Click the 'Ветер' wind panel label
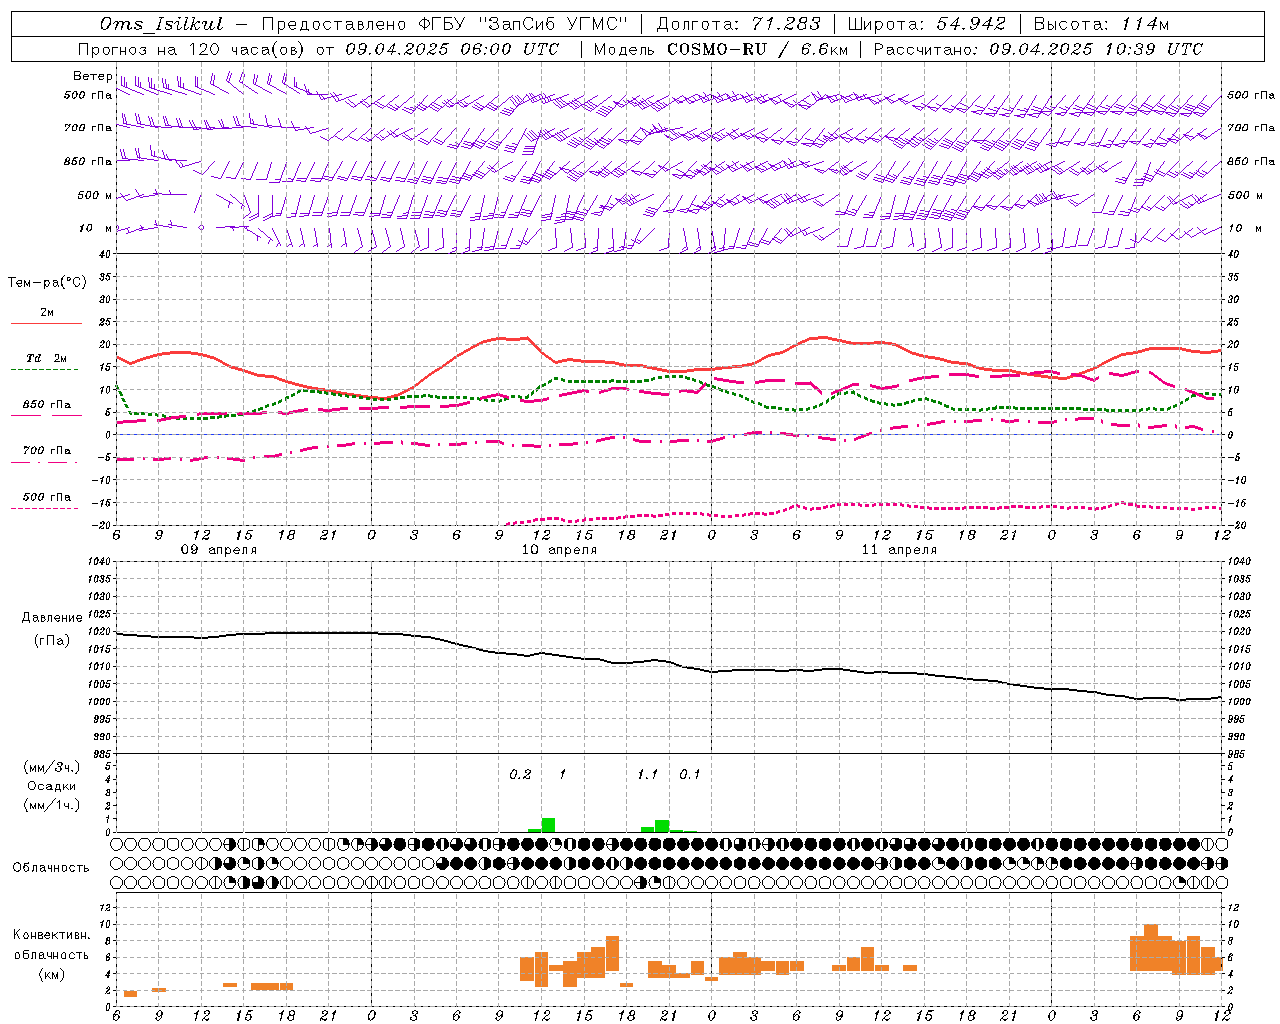This screenshot has height=1024, width=1280. click(92, 76)
